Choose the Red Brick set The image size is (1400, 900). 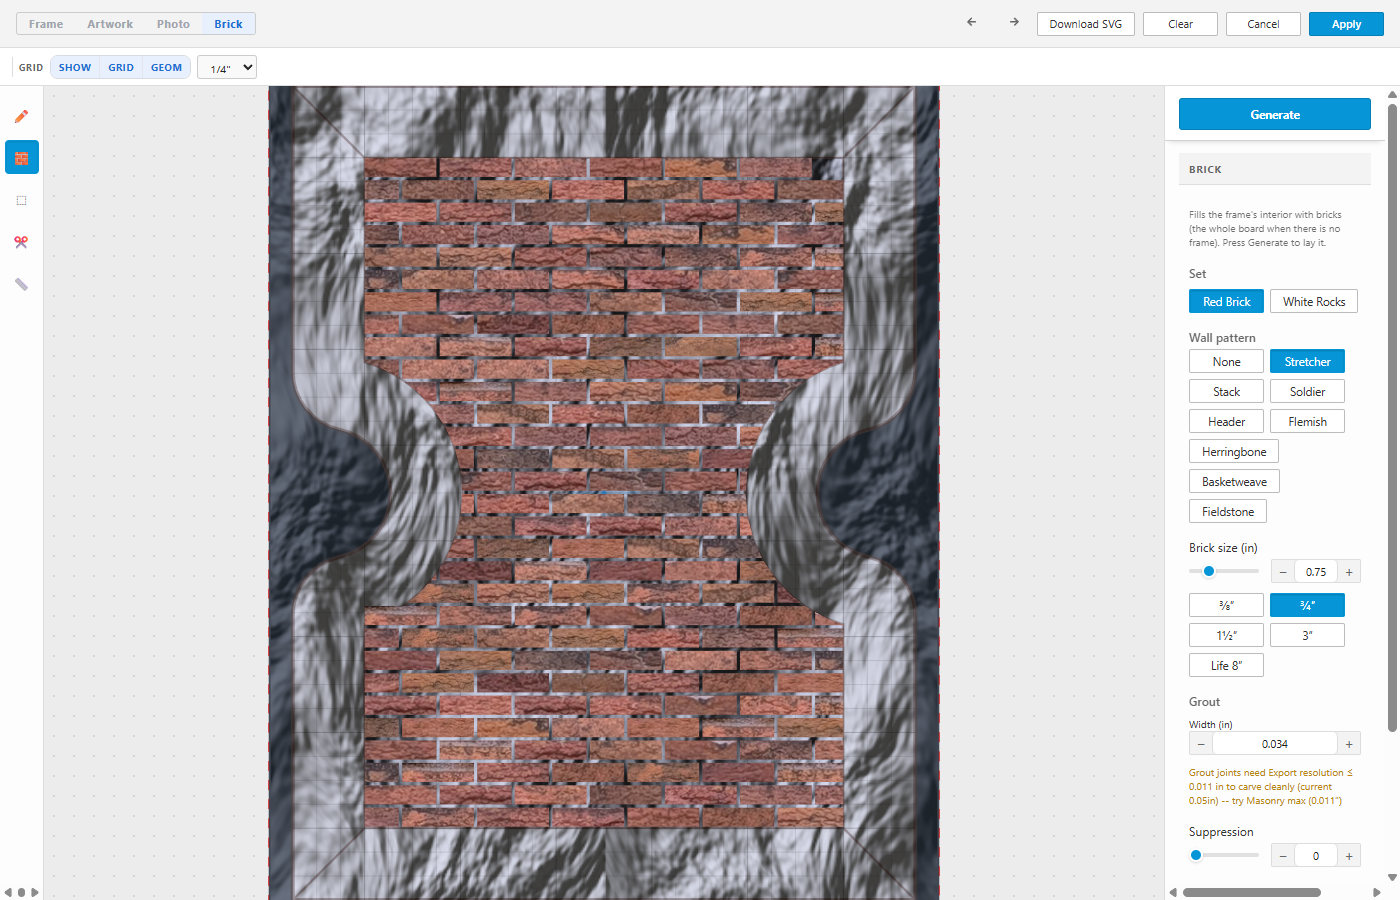[1226, 301]
